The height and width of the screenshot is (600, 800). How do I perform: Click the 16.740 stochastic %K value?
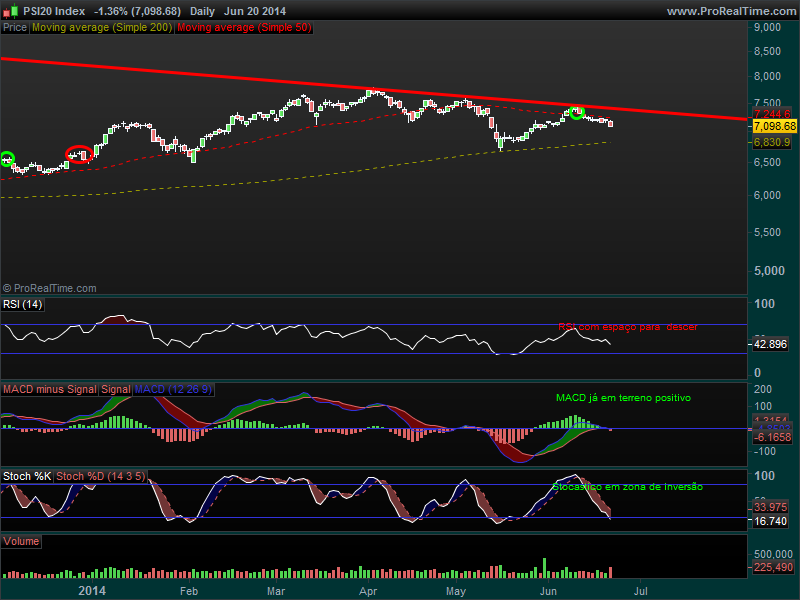coord(770,521)
